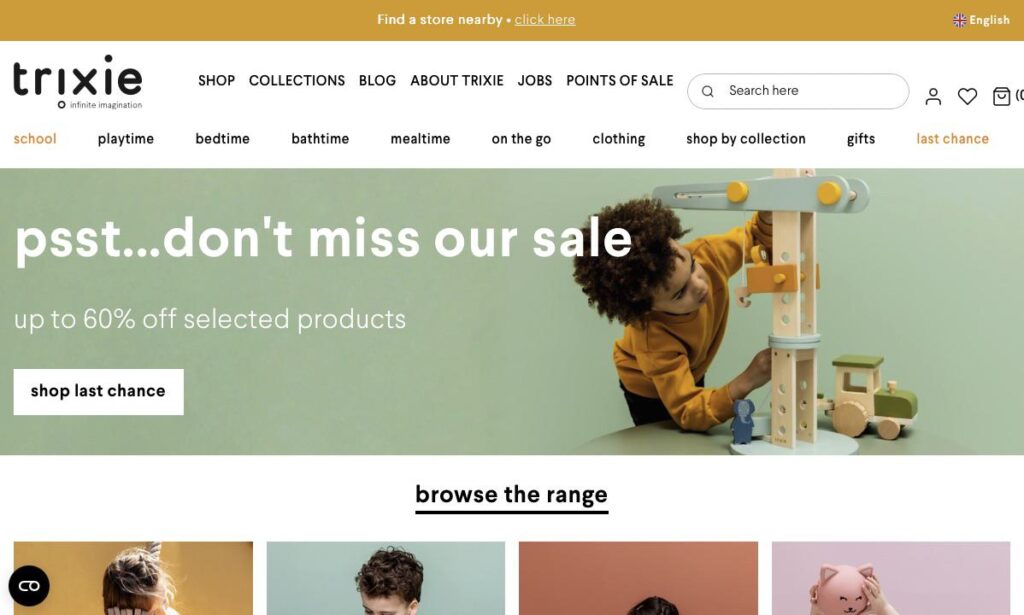Go to ABOUT TRIXIE page
Viewport: 1024px width, 615px height.
[456, 80]
